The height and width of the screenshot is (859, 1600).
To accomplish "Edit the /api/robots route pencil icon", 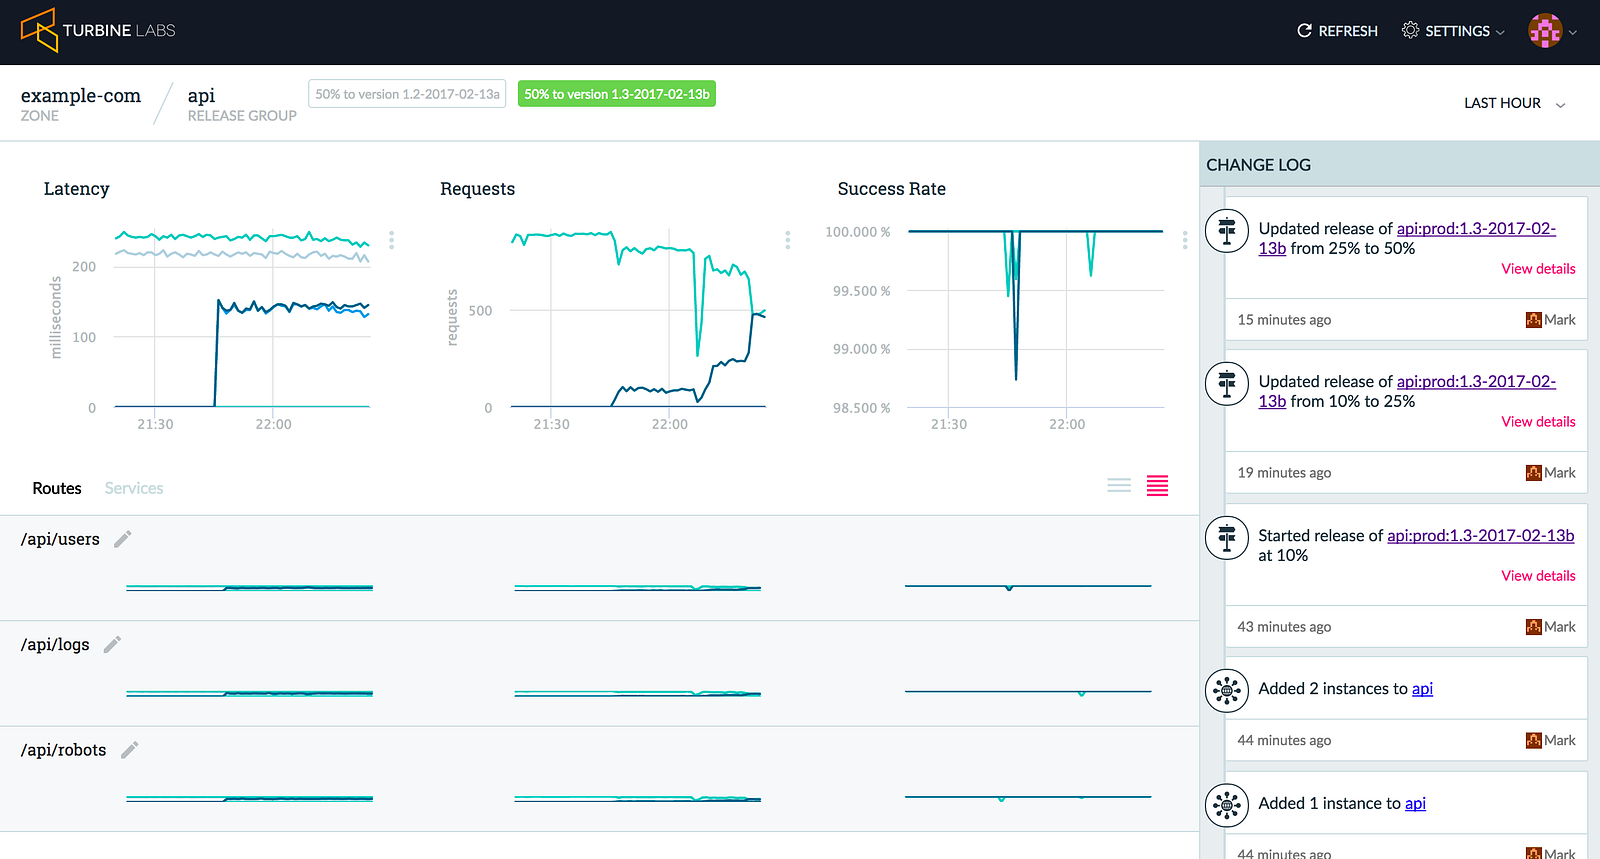I will click(129, 750).
